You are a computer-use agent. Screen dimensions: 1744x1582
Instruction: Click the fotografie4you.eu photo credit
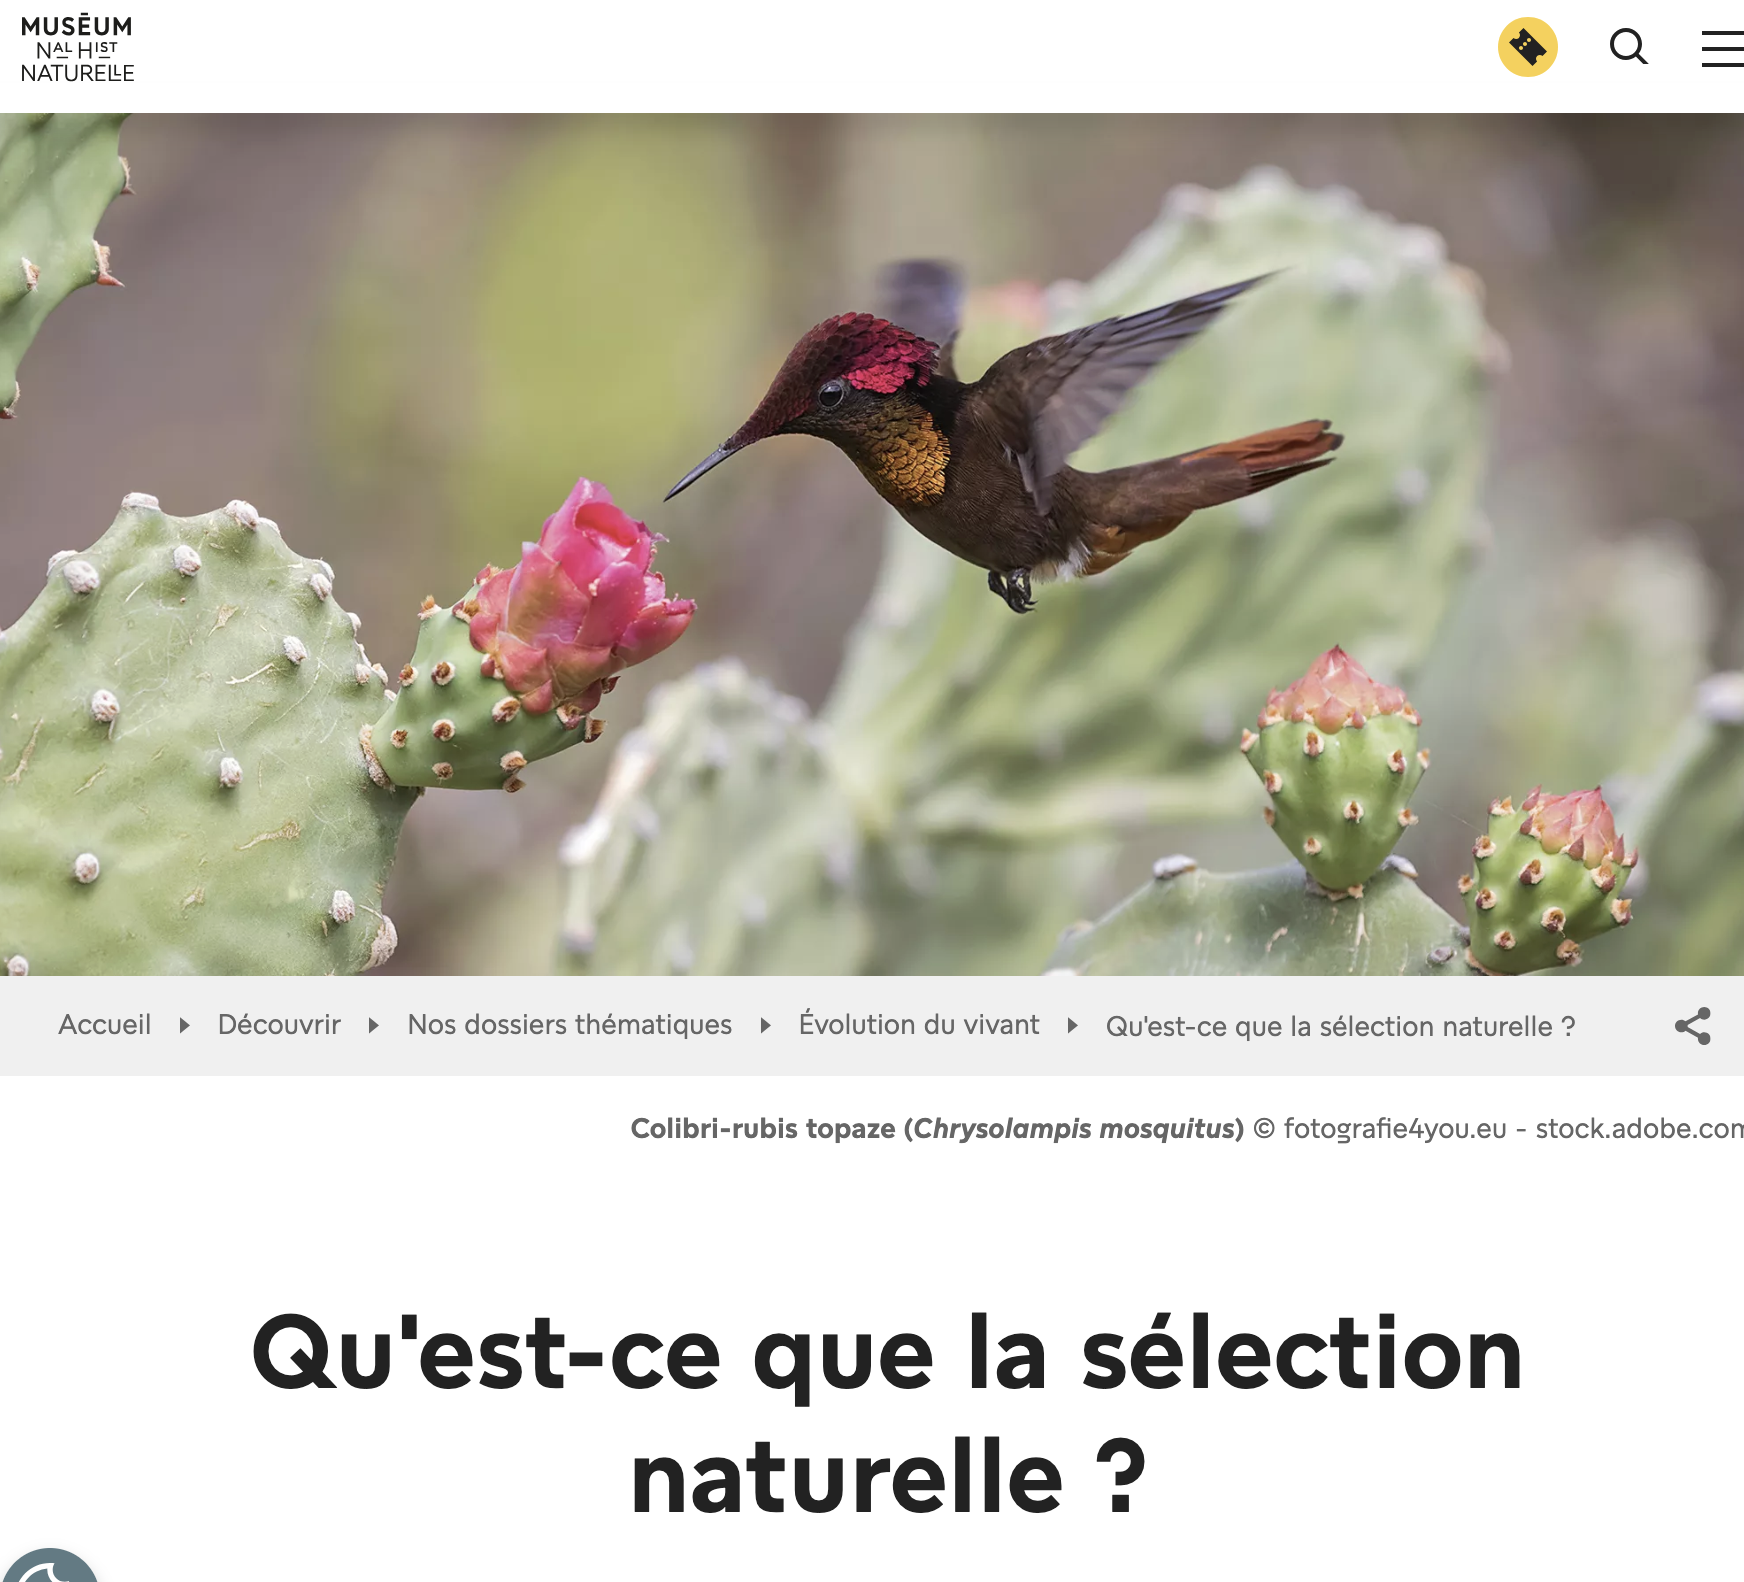click(1395, 1128)
